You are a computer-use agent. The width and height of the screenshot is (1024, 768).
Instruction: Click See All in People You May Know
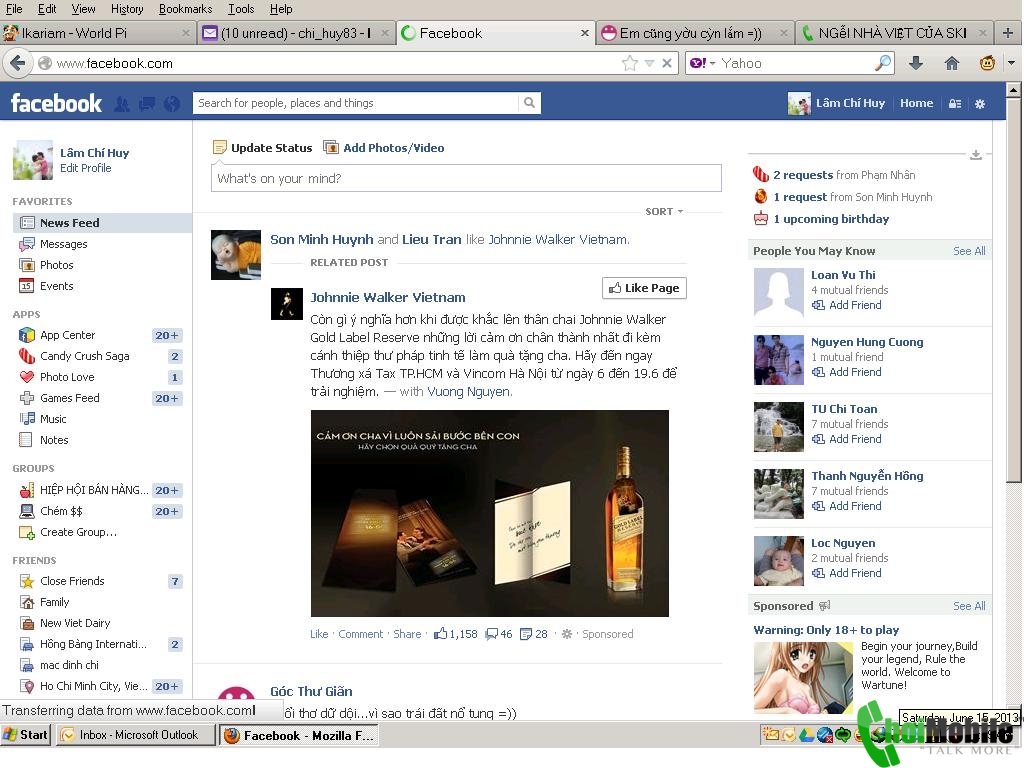(969, 251)
